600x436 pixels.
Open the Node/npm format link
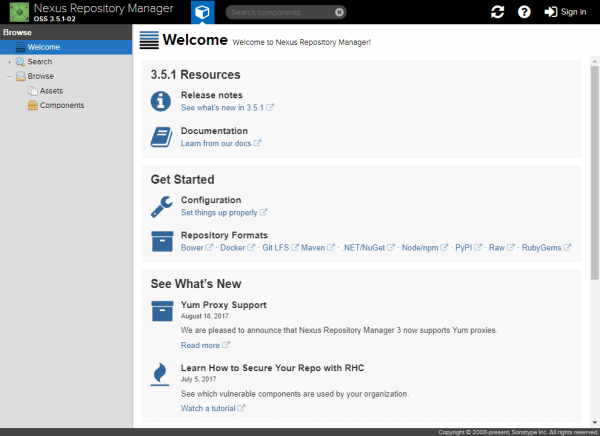(424, 248)
